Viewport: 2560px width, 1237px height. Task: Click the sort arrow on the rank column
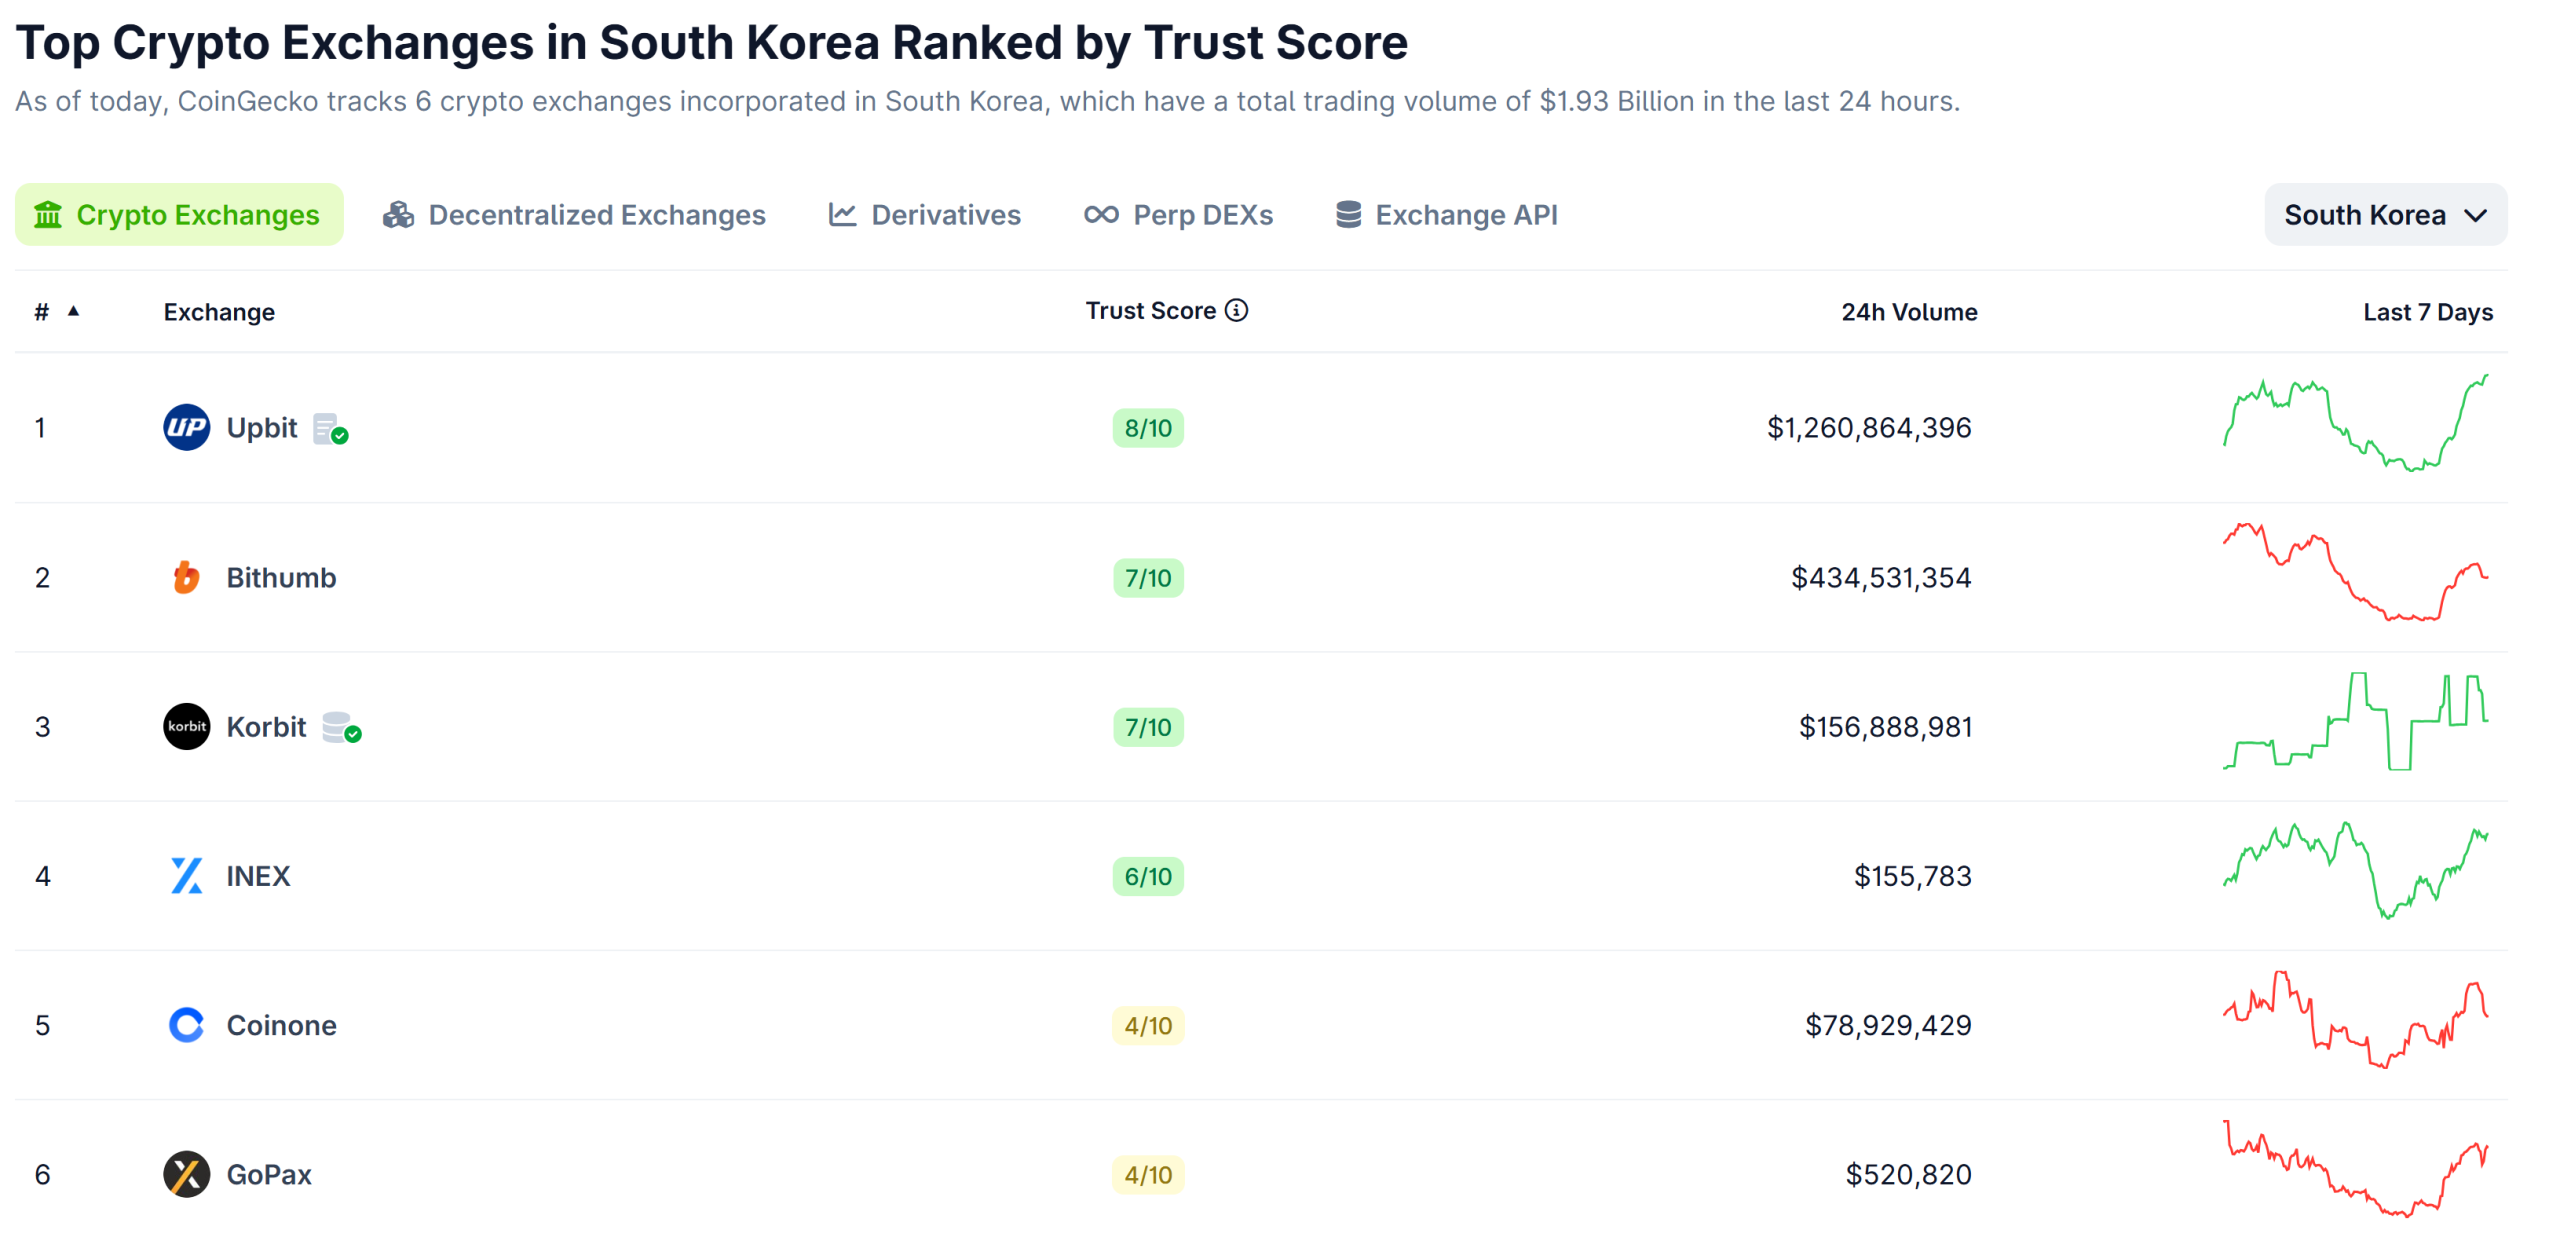[74, 311]
